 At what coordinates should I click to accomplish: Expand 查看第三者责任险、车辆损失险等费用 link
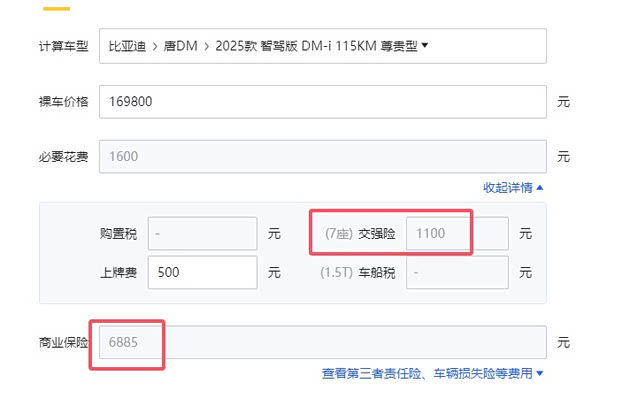[432, 373]
